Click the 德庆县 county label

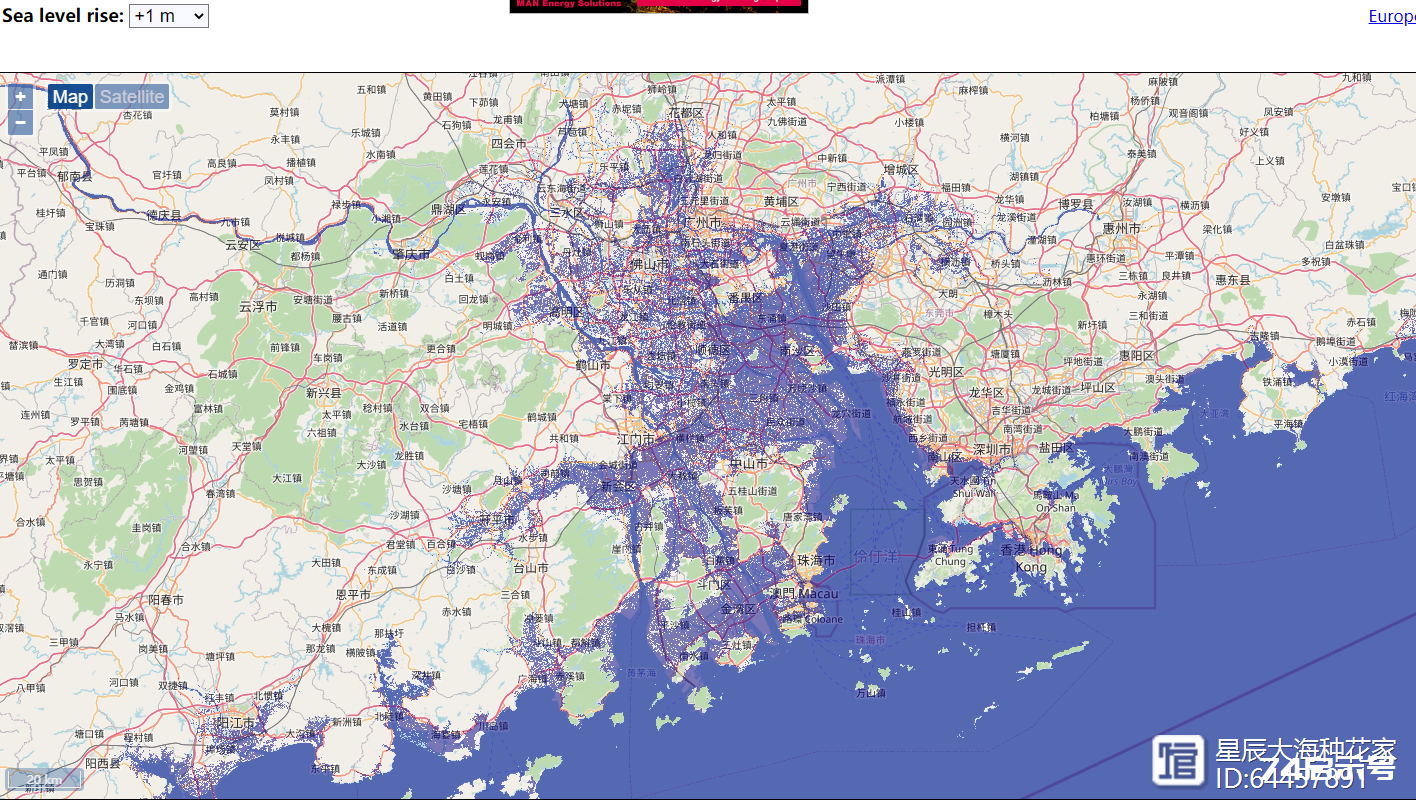(164, 215)
